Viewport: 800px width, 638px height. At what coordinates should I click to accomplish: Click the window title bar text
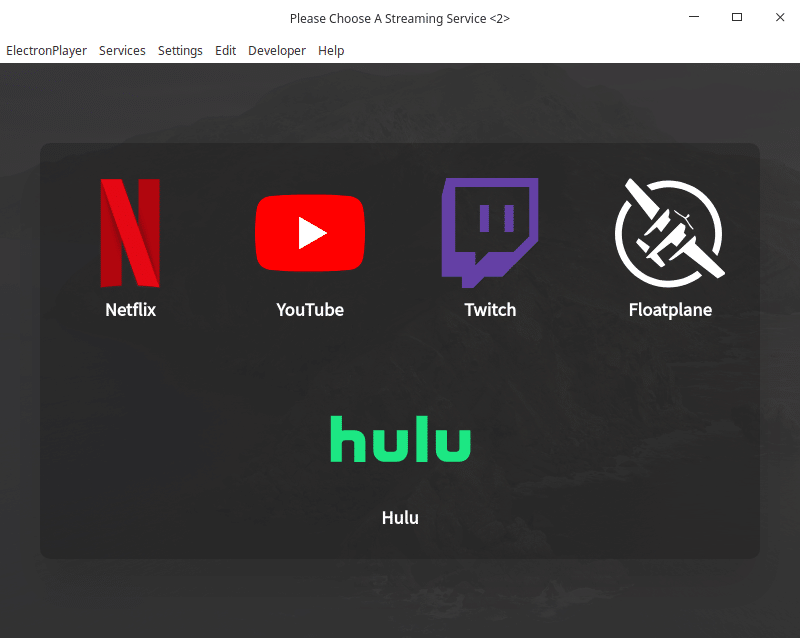pos(400,19)
